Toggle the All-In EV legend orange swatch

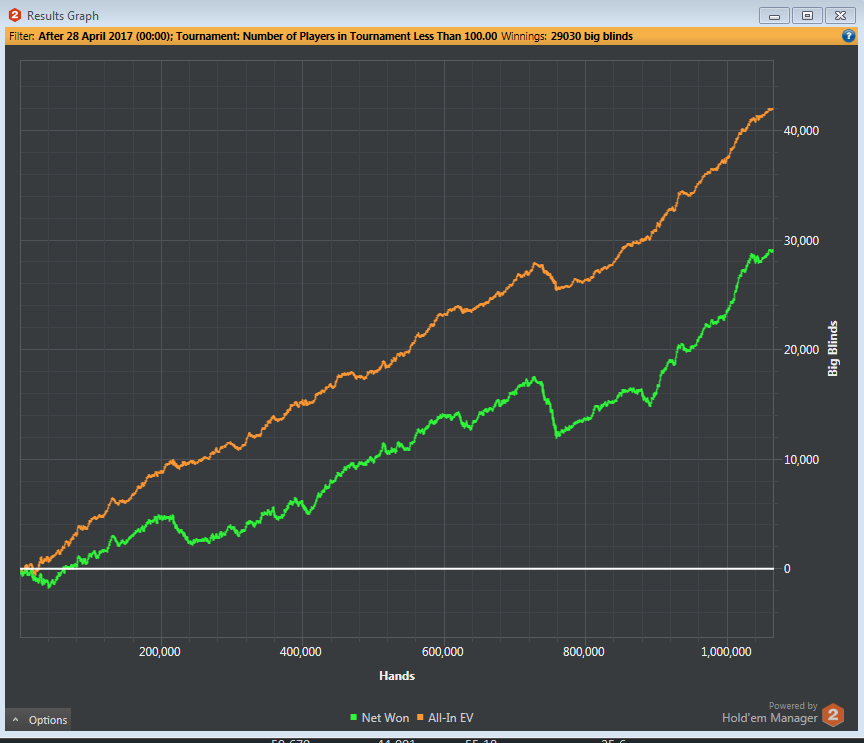click(420, 718)
